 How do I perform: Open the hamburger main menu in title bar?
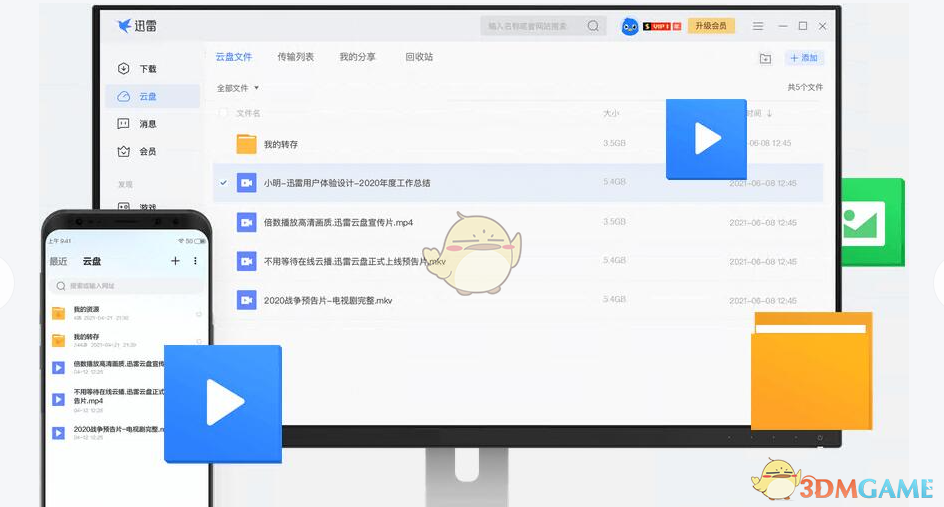coord(758,26)
